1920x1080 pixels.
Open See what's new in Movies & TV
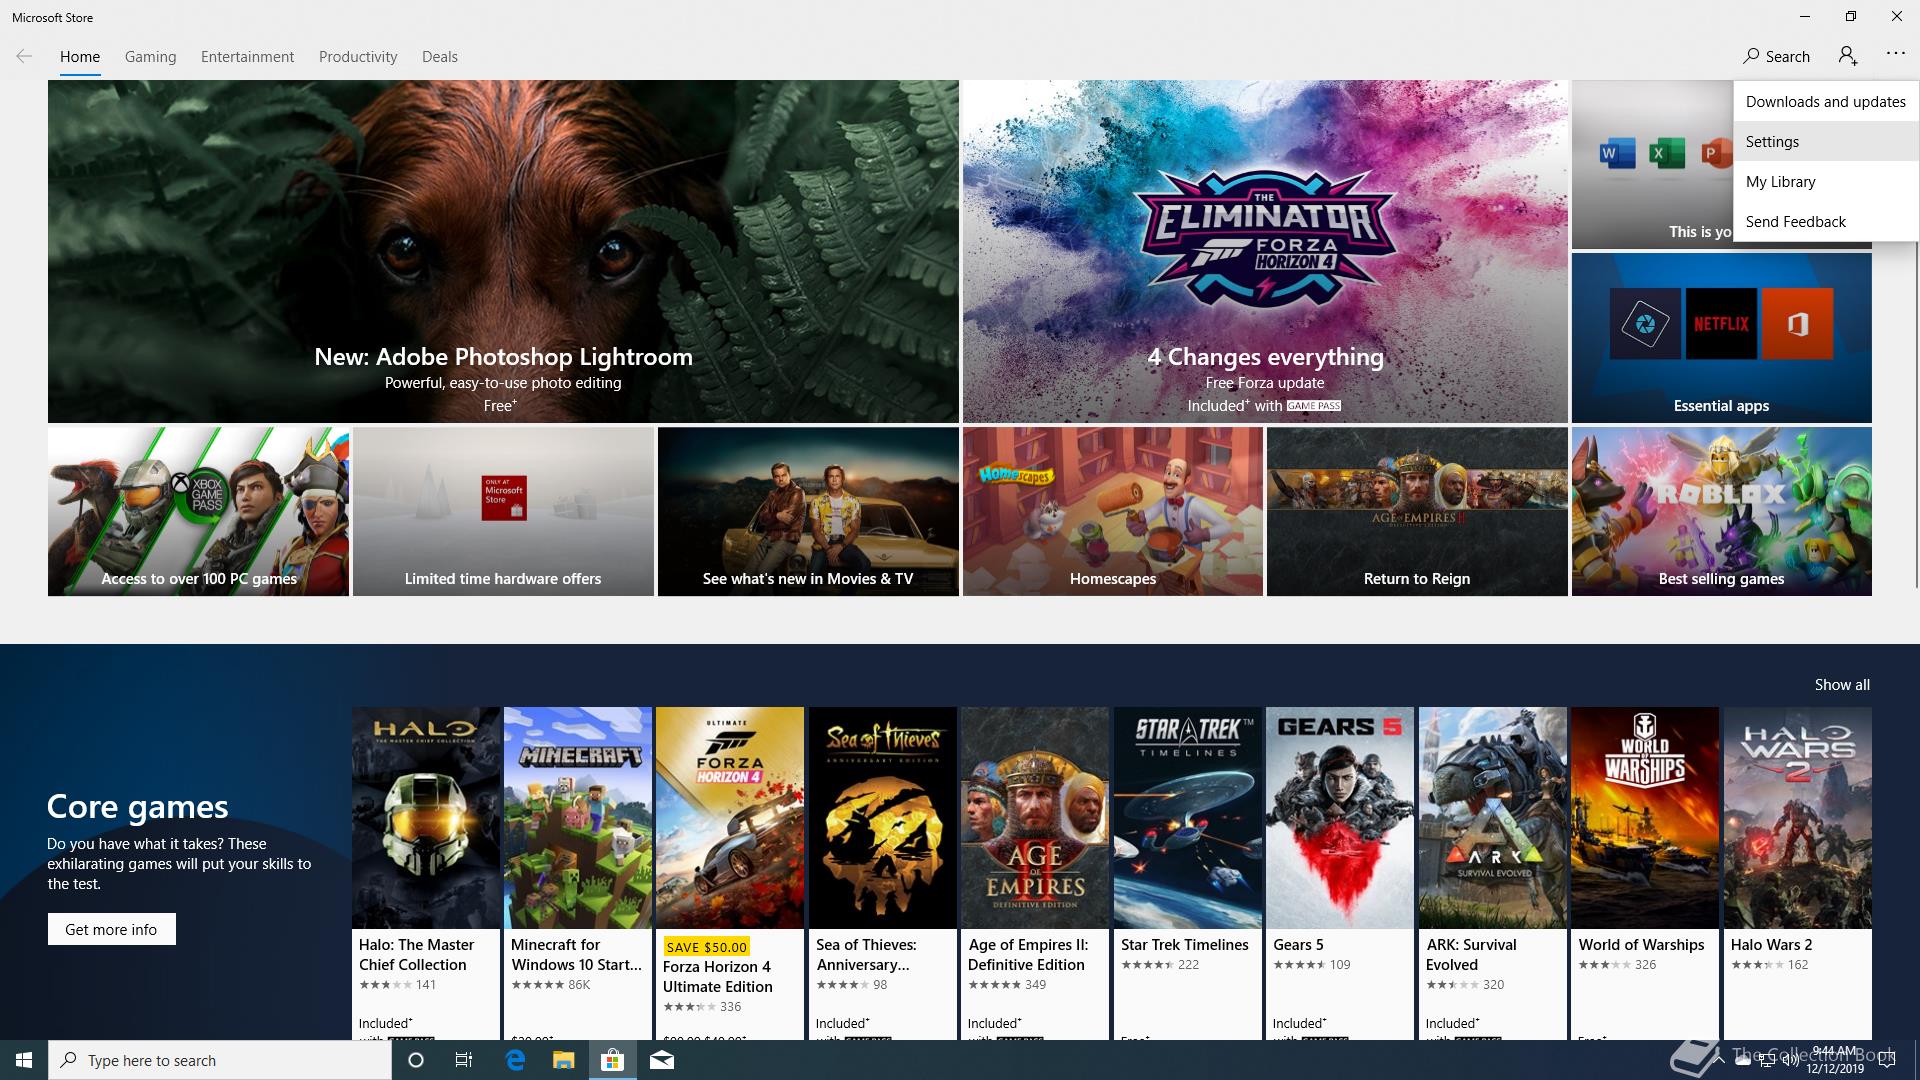pyautogui.click(x=808, y=512)
